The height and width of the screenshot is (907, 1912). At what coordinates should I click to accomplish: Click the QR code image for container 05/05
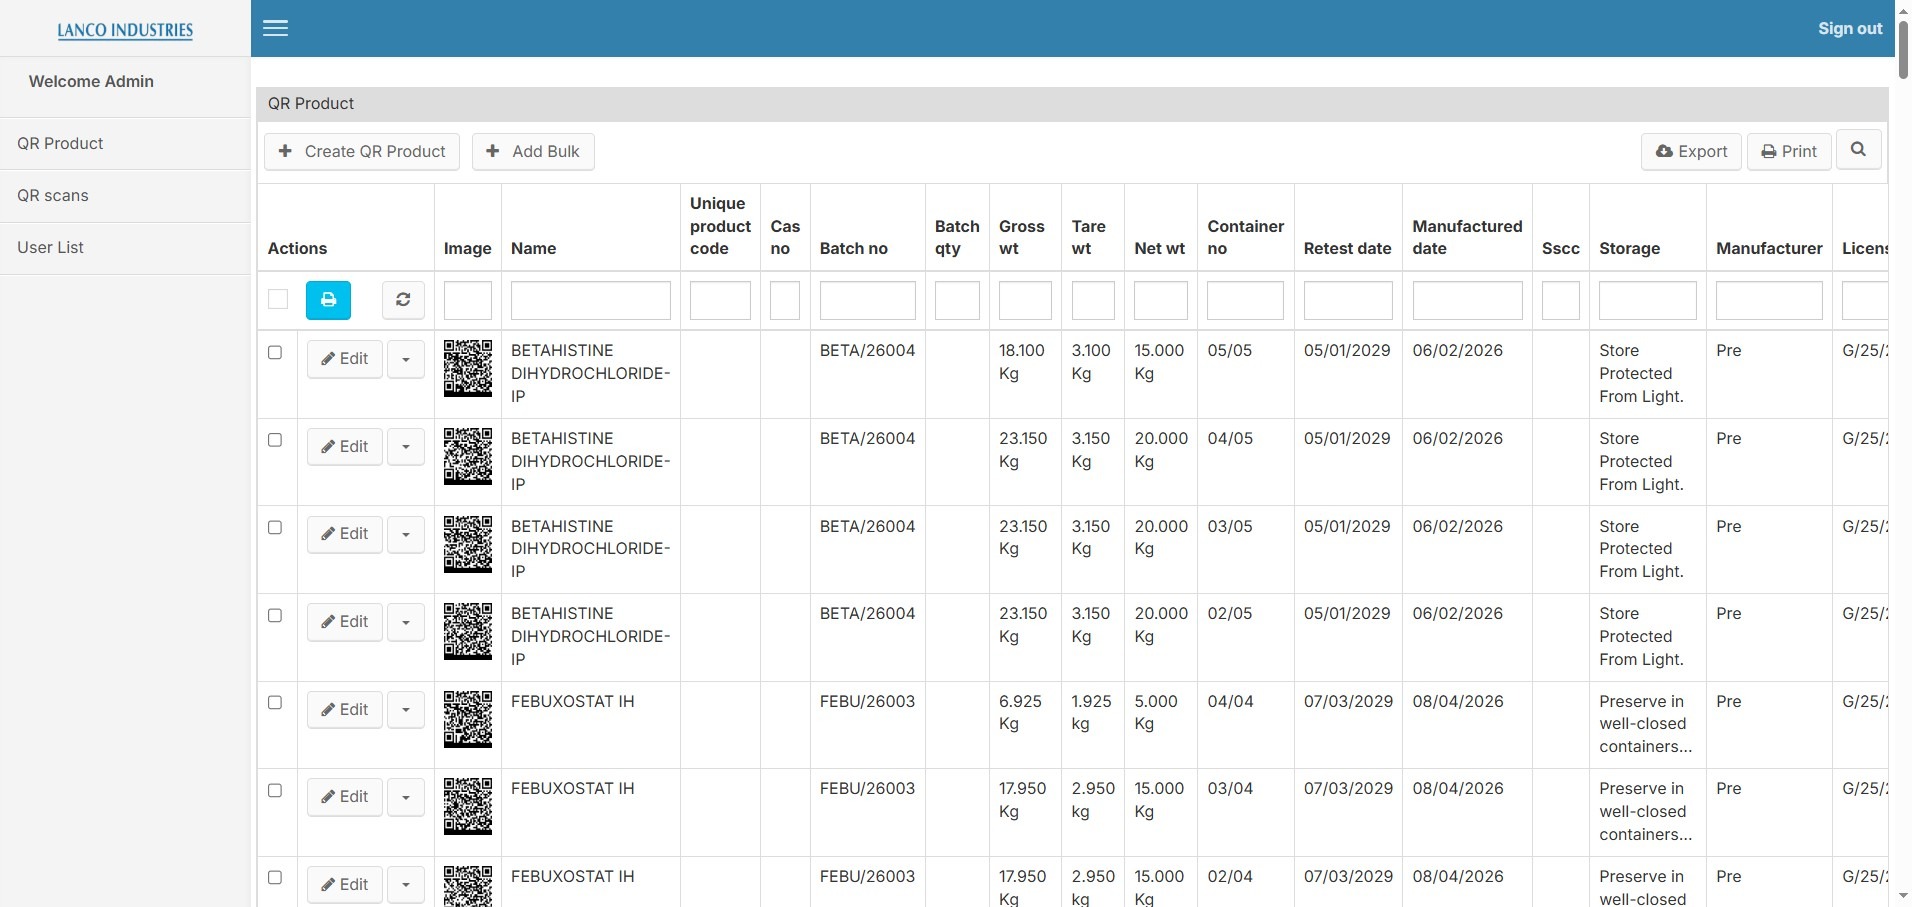468,368
